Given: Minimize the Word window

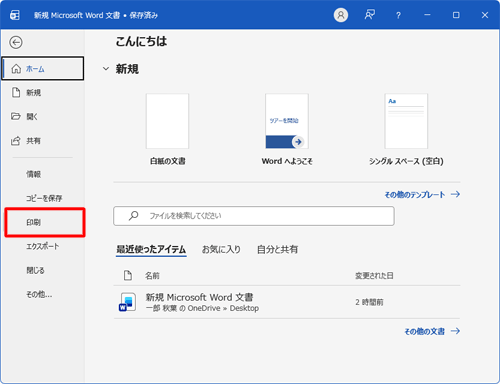Looking at the screenshot, I should 427,15.
